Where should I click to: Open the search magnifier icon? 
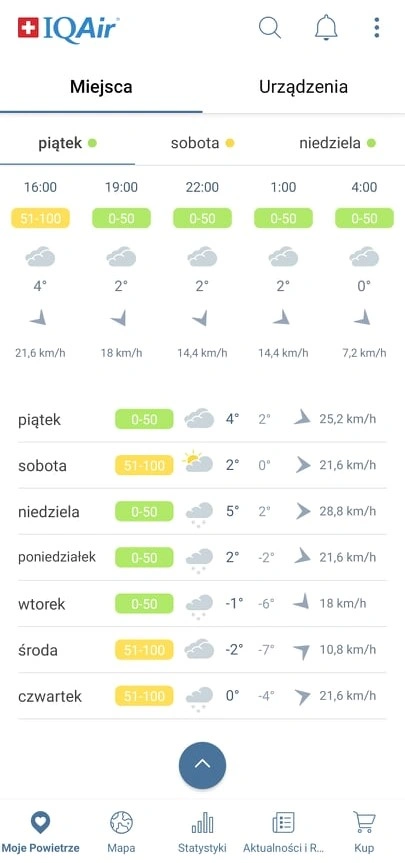270,27
